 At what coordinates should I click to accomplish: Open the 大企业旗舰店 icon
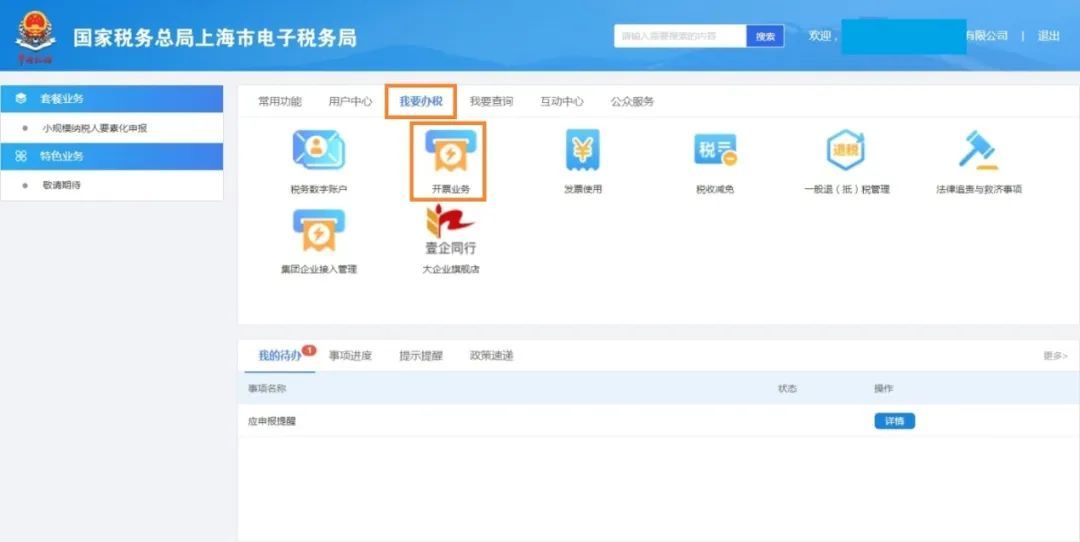[450, 232]
